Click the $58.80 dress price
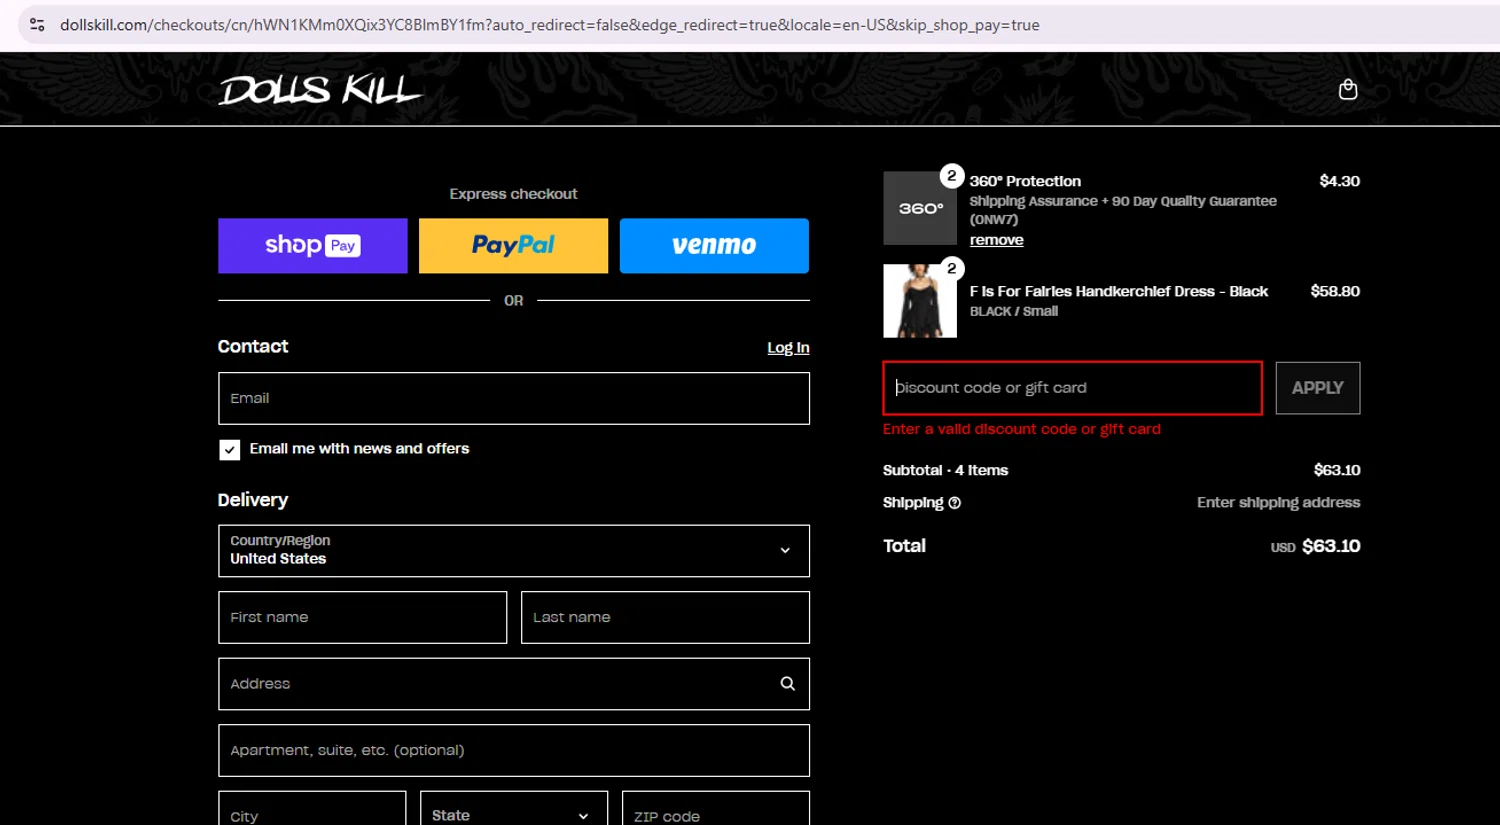 pyautogui.click(x=1335, y=292)
